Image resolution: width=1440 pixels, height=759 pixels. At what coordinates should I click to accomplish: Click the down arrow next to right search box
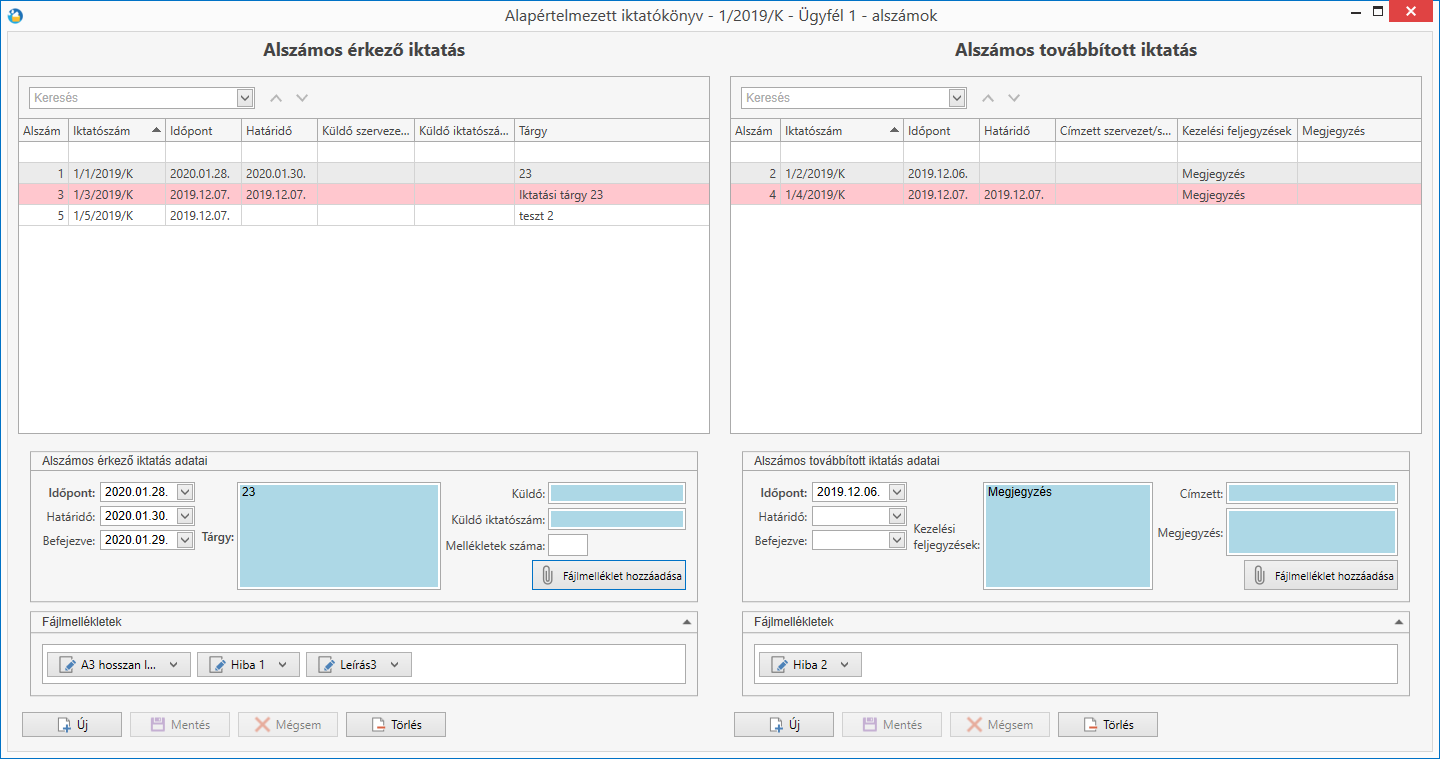[x=1014, y=98]
